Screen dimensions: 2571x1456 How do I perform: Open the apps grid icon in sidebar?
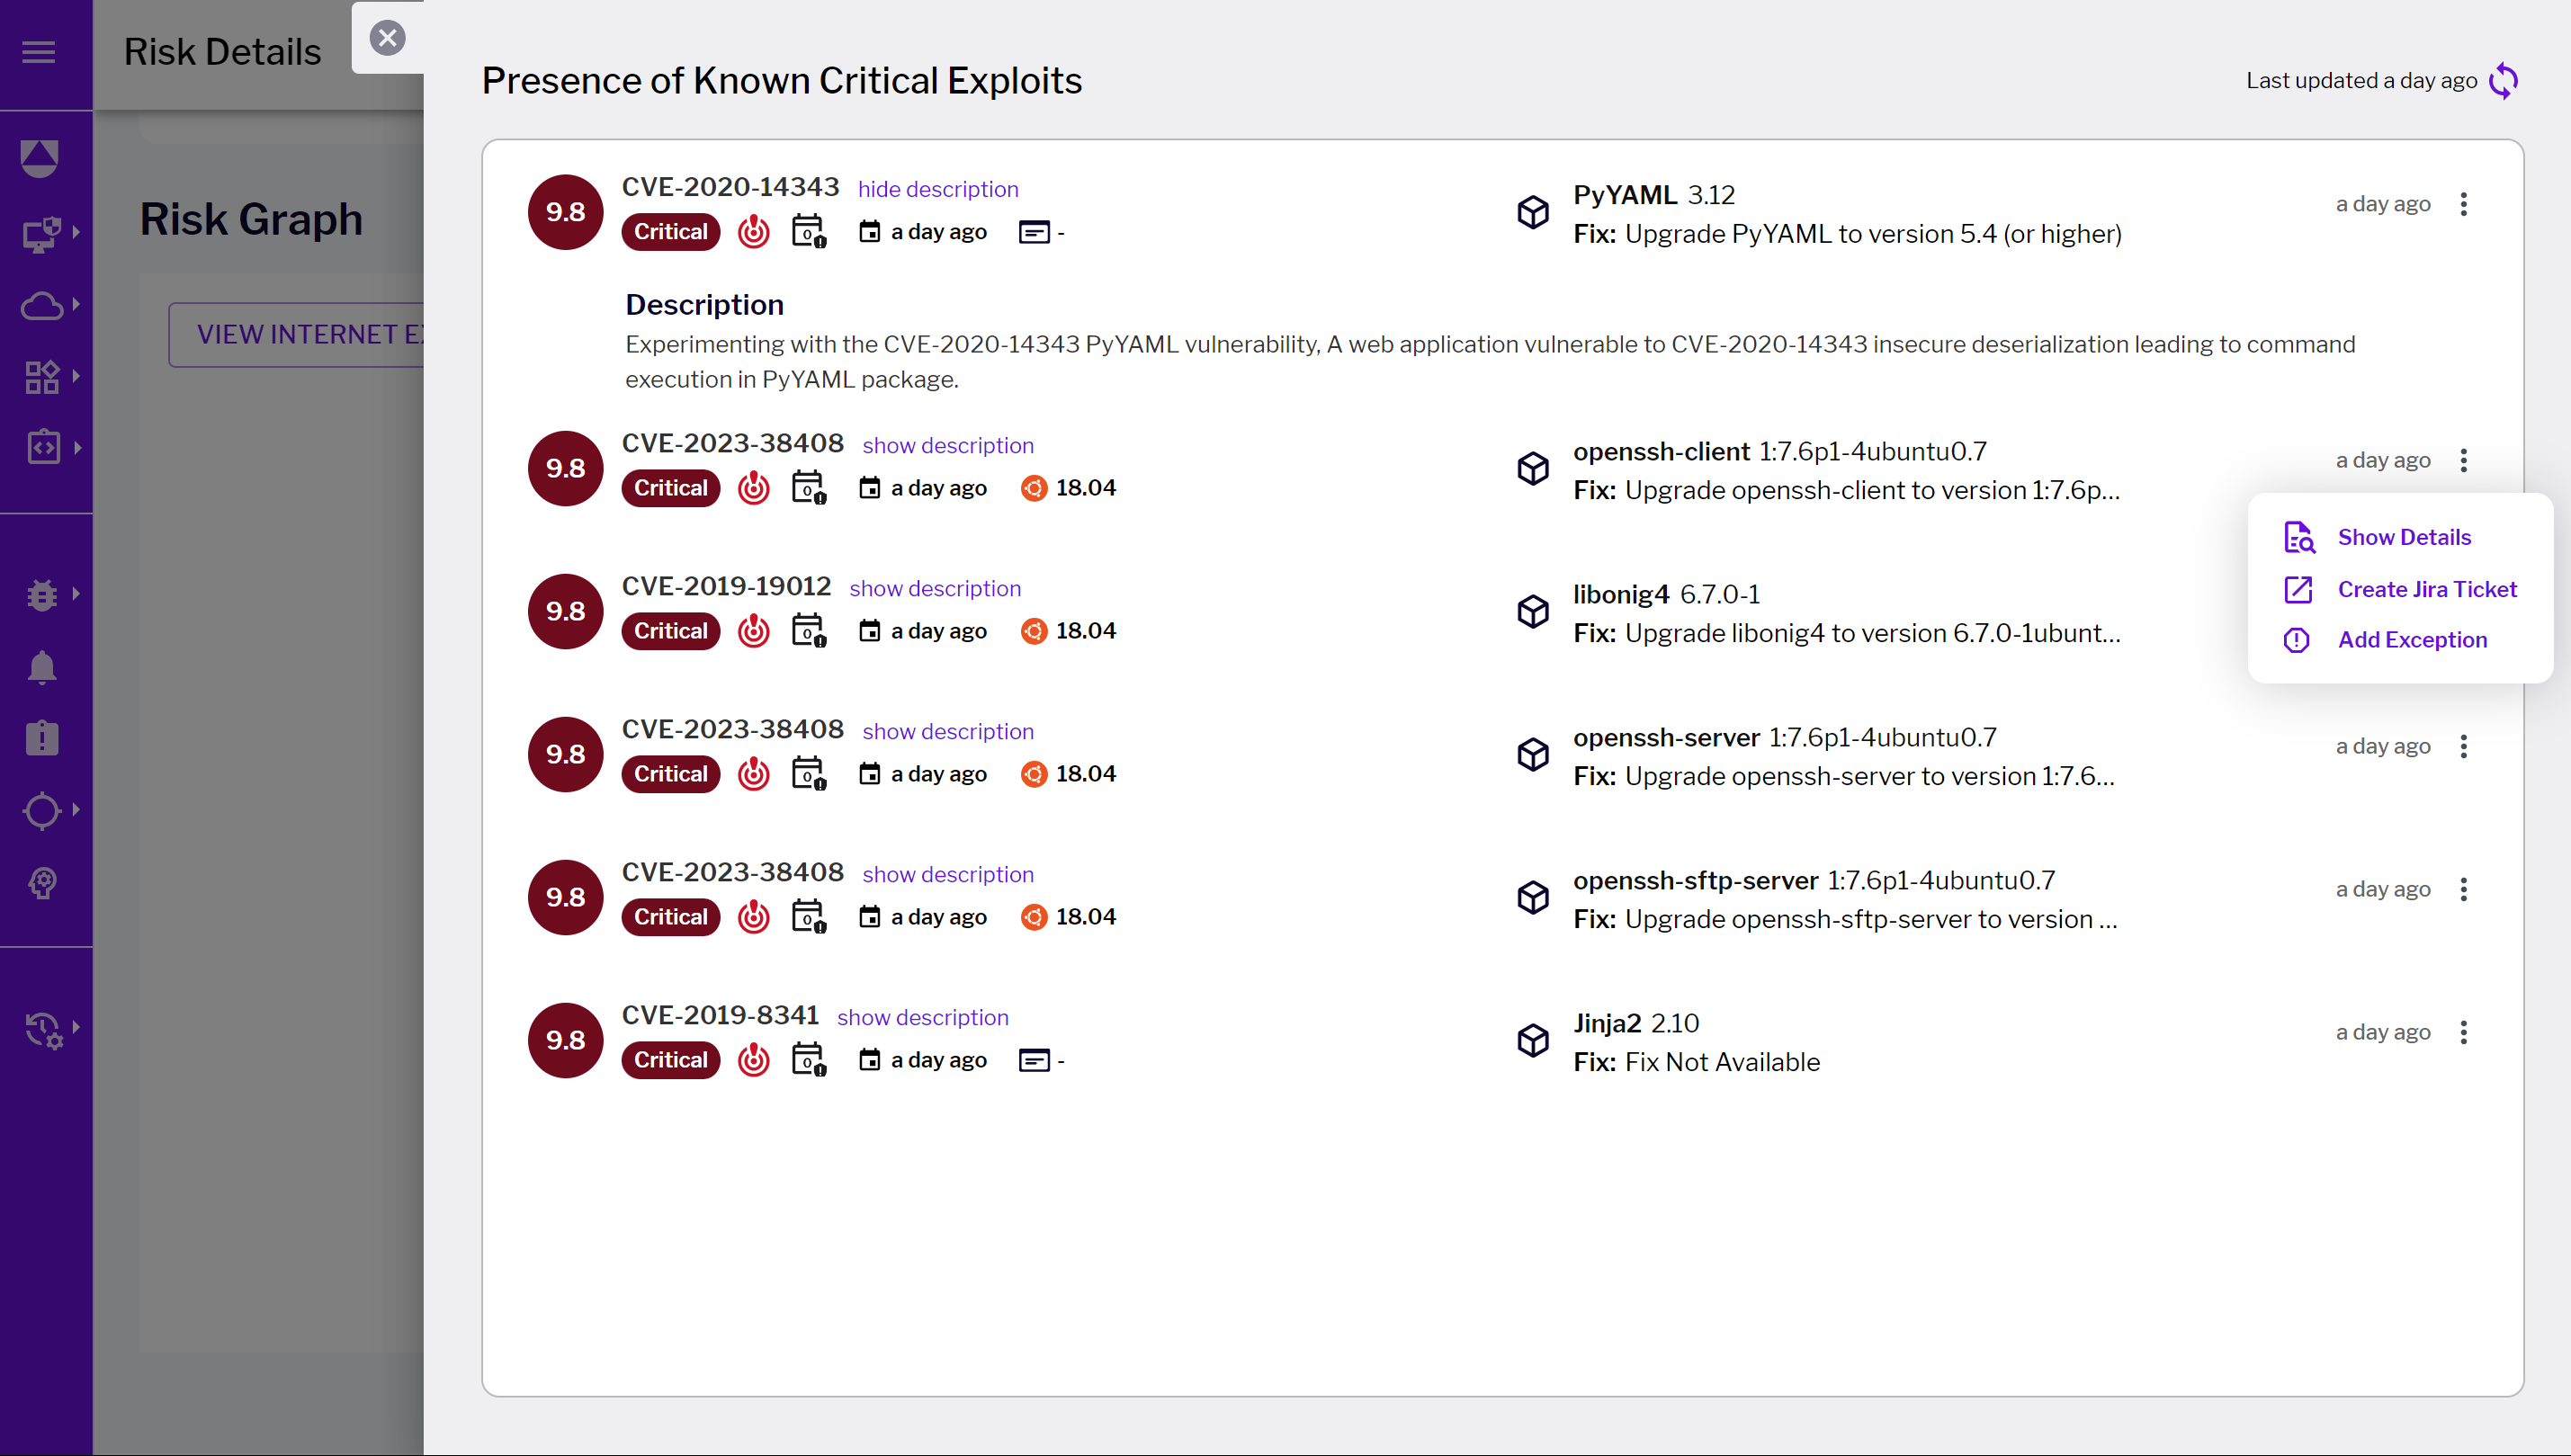click(42, 376)
